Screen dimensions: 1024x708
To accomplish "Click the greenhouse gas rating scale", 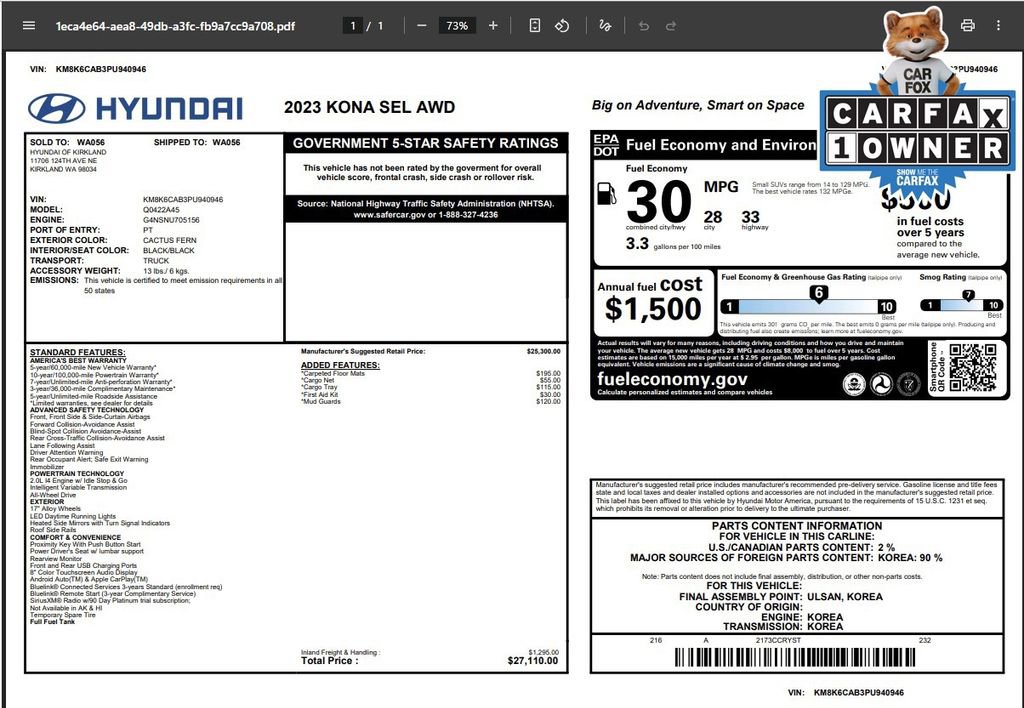I will [x=808, y=306].
